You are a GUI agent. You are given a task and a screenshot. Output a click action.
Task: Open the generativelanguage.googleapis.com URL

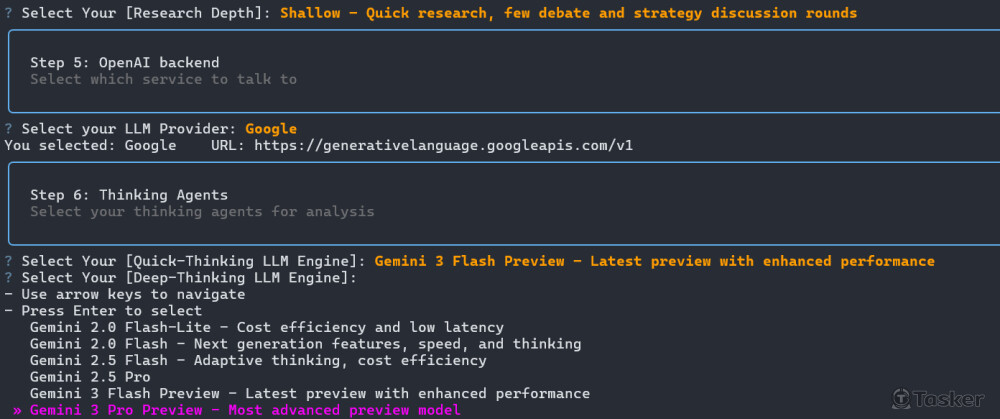coord(443,145)
